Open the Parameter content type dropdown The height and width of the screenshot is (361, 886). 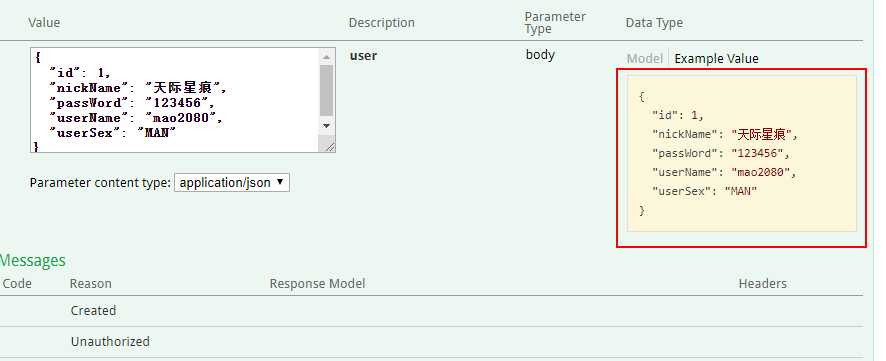232,182
